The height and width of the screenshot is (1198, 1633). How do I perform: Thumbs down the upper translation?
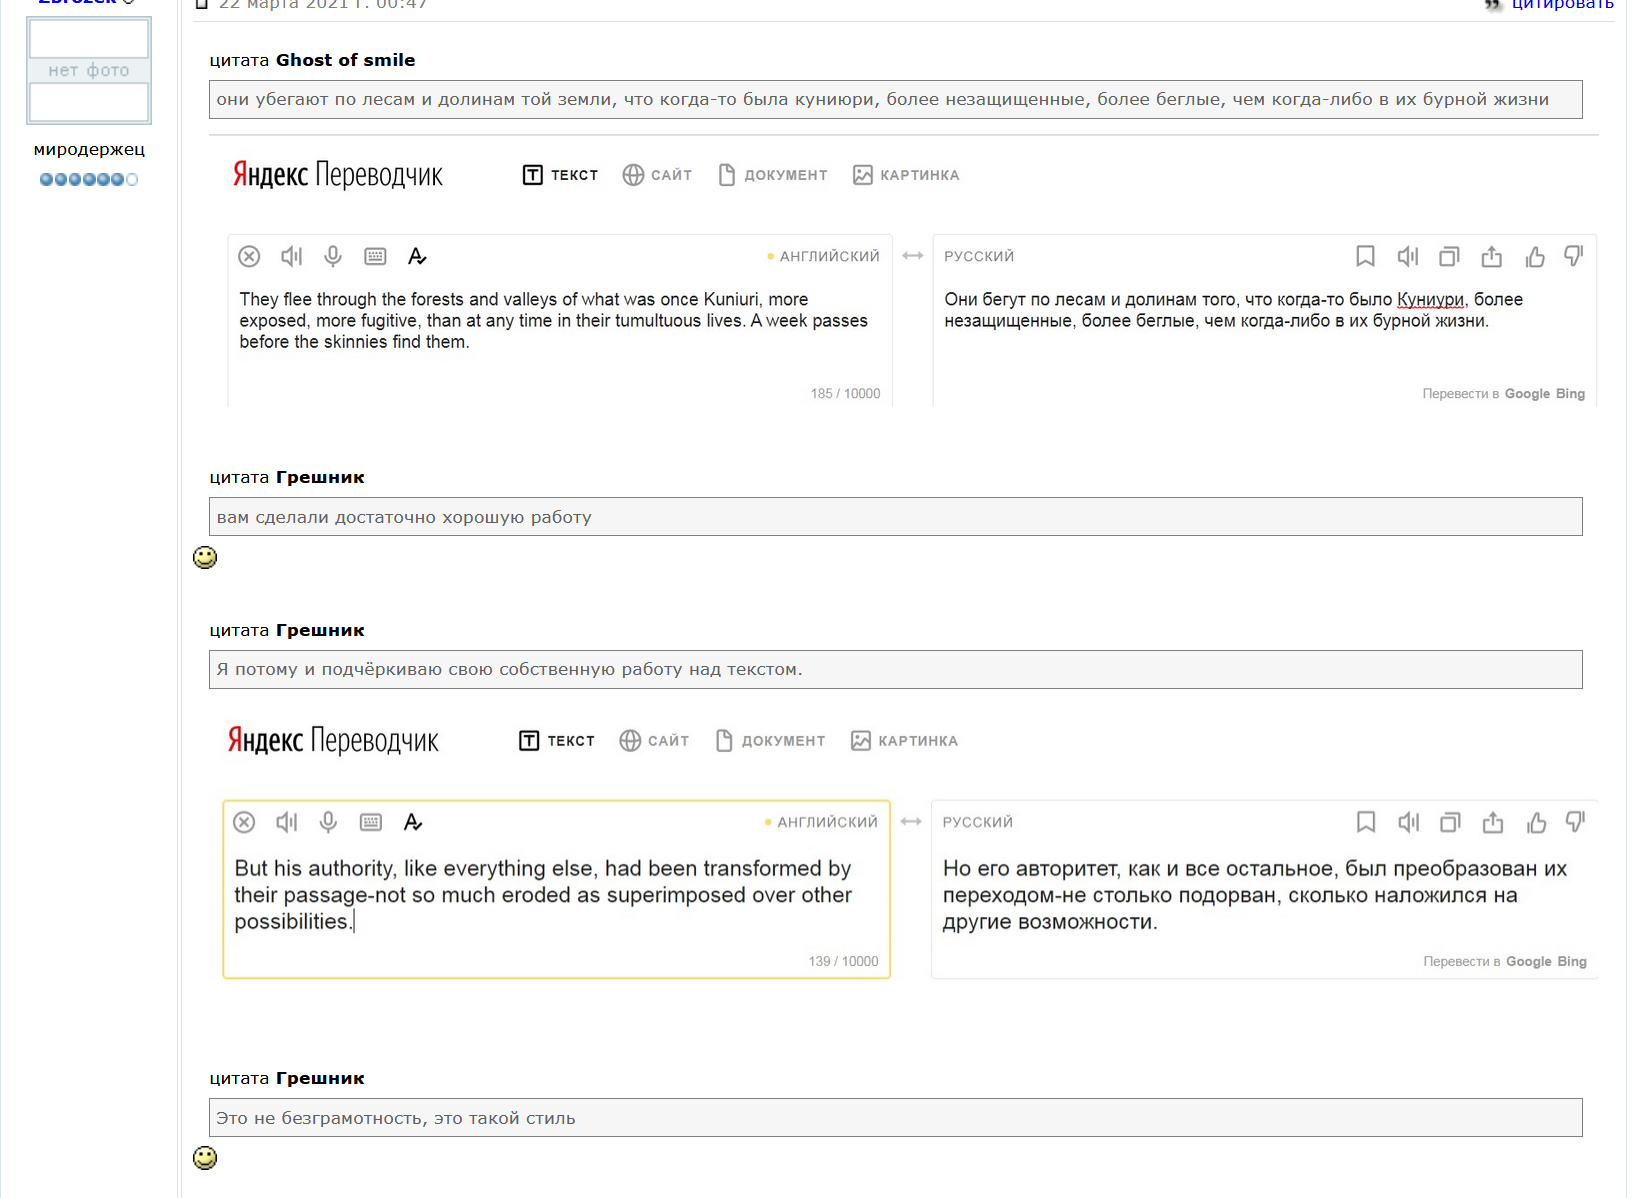1574,257
